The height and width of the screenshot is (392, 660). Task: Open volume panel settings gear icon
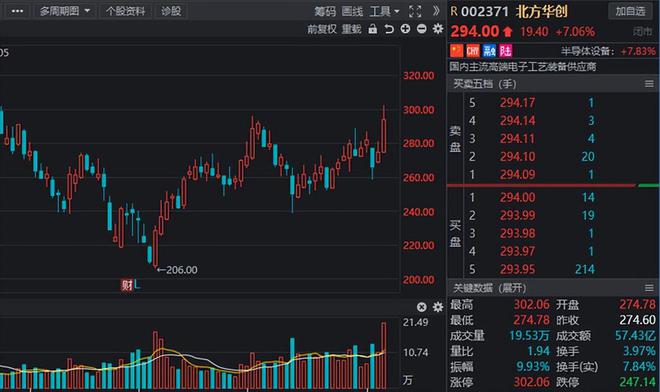438,307
